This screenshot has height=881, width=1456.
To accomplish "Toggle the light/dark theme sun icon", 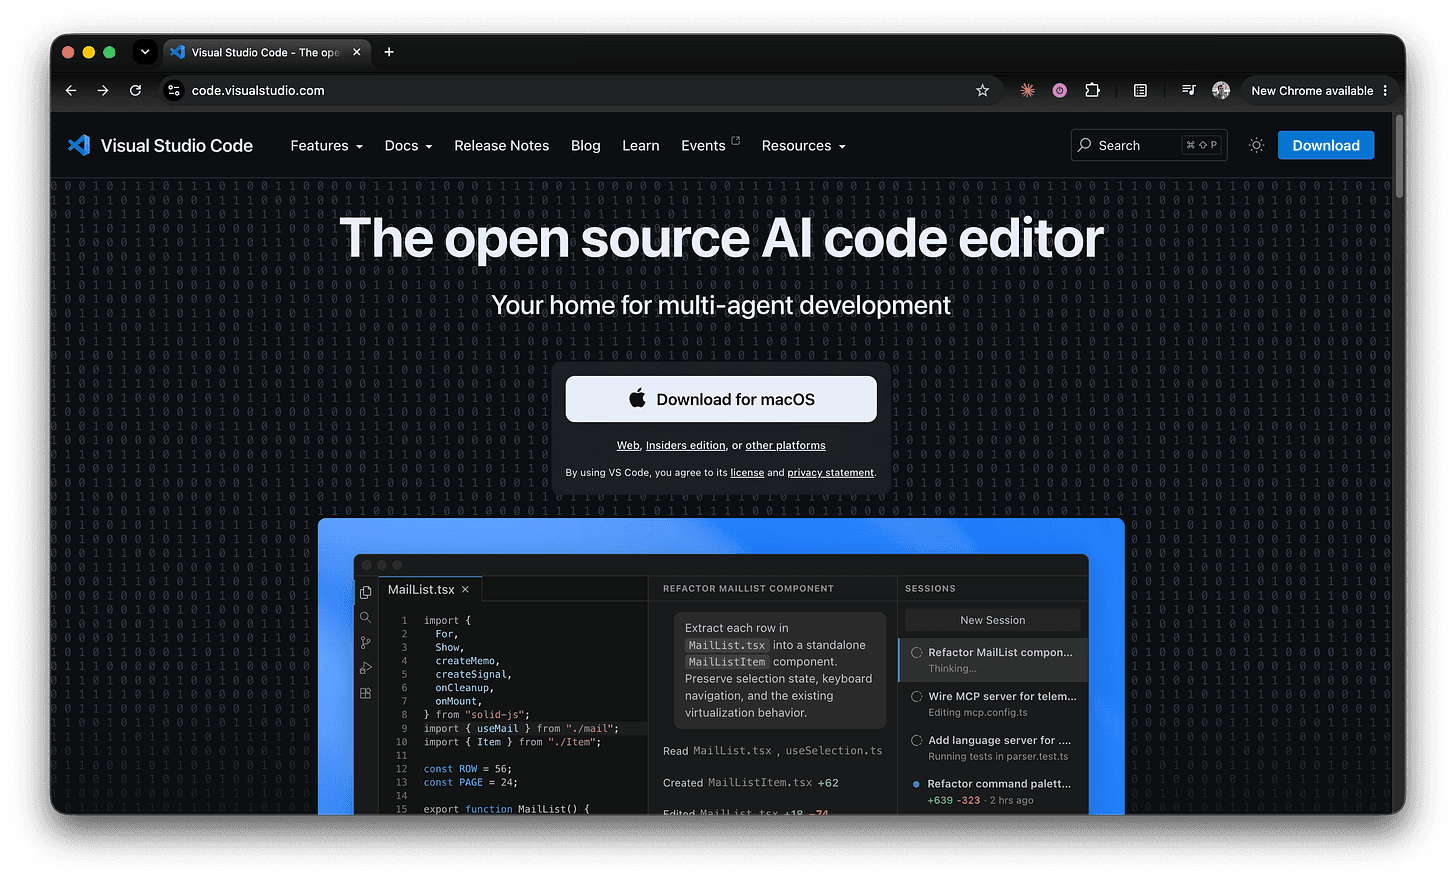I will click(1256, 145).
